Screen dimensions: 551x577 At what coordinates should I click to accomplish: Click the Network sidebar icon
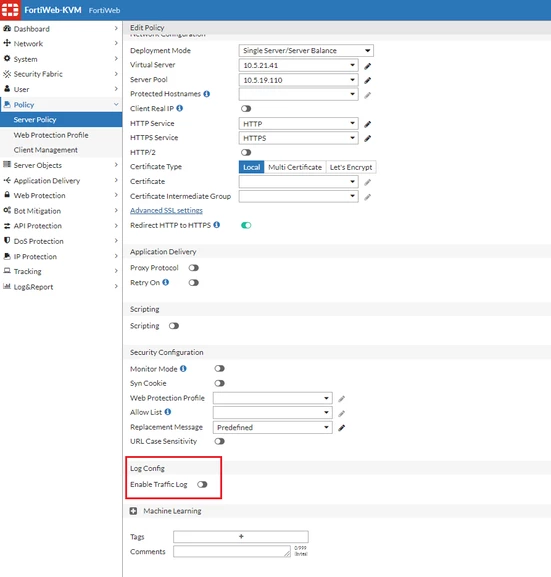click(x=7, y=43)
